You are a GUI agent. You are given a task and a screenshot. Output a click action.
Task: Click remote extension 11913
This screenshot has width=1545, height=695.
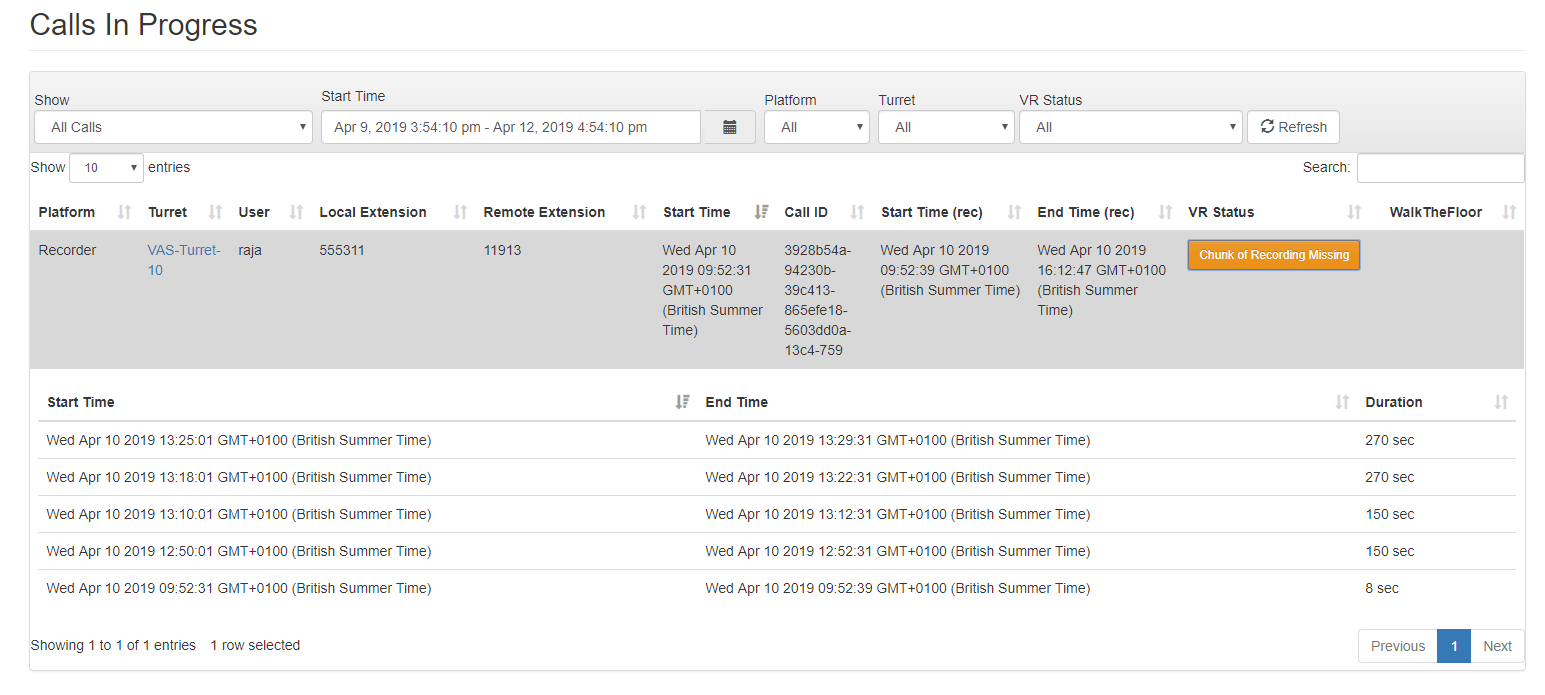[x=502, y=250]
